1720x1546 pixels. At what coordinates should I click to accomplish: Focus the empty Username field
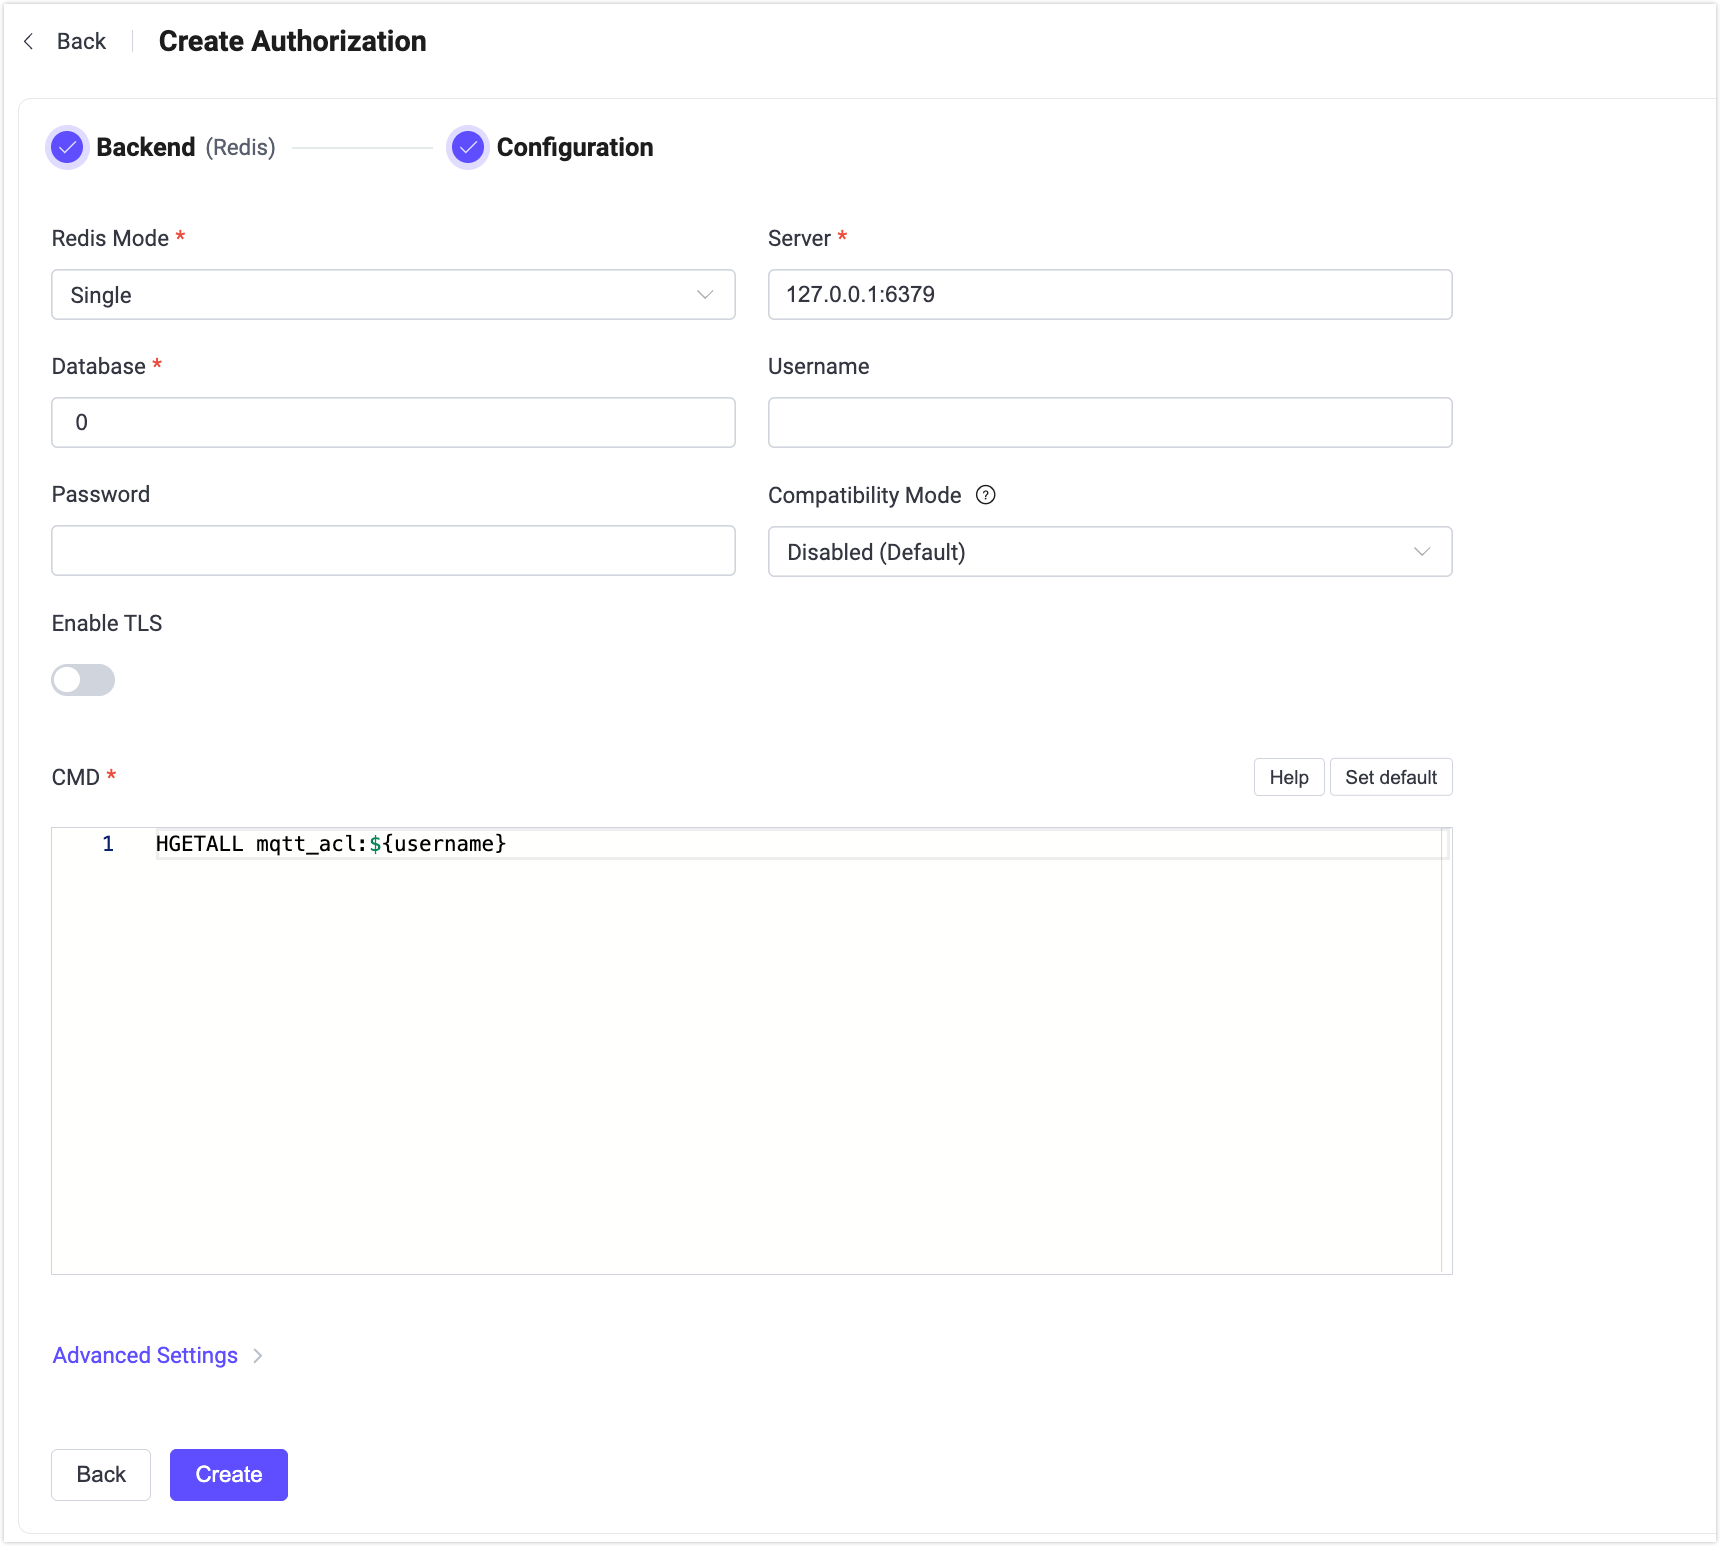1109,423
